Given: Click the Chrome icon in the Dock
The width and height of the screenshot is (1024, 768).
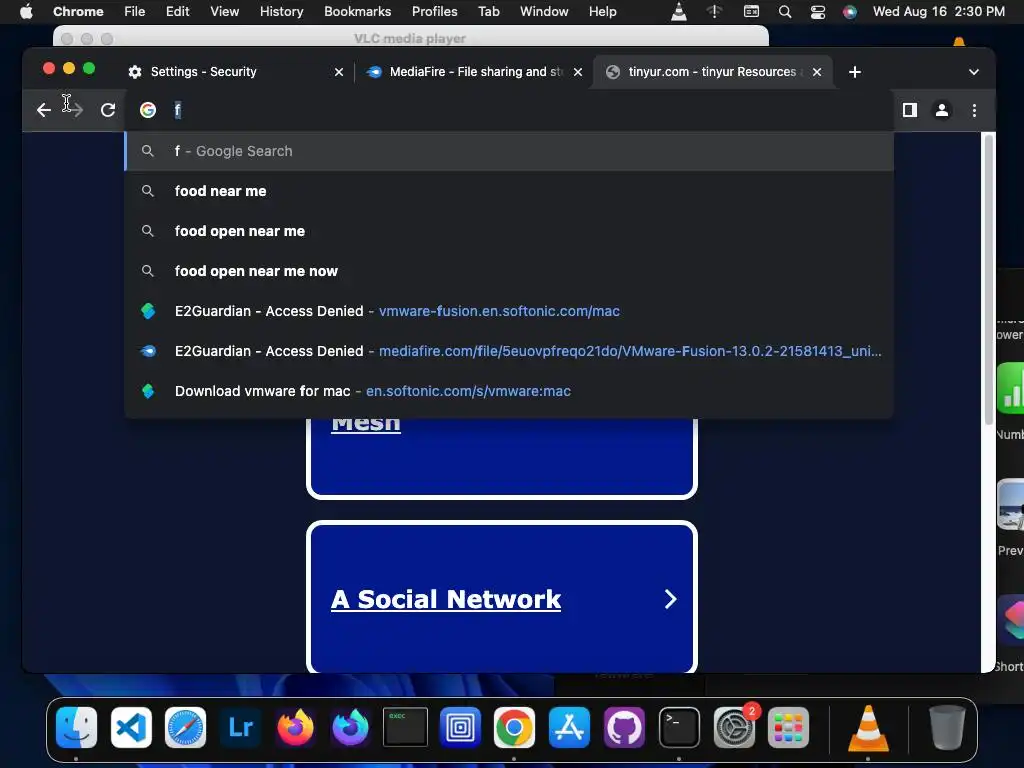Looking at the screenshot, I should pyautogui.click(x=514, y=727).
